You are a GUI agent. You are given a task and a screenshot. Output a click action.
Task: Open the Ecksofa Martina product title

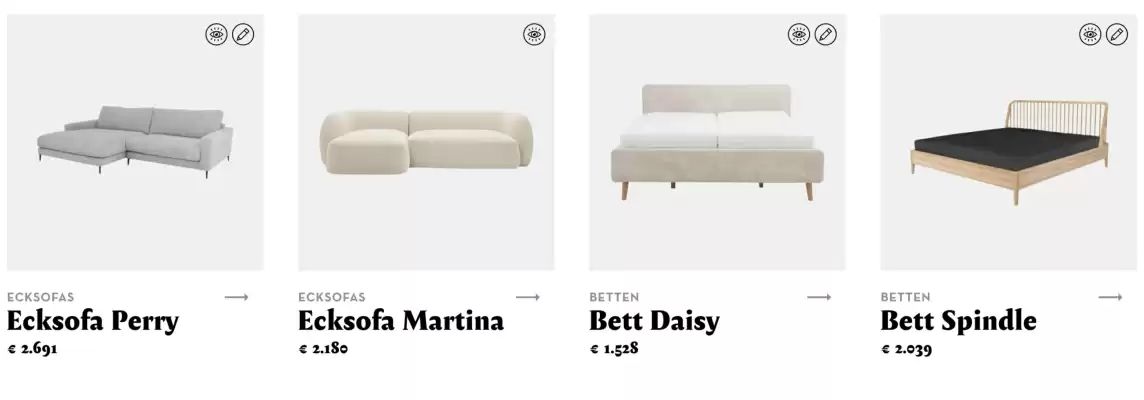click(x=401, y=321)
